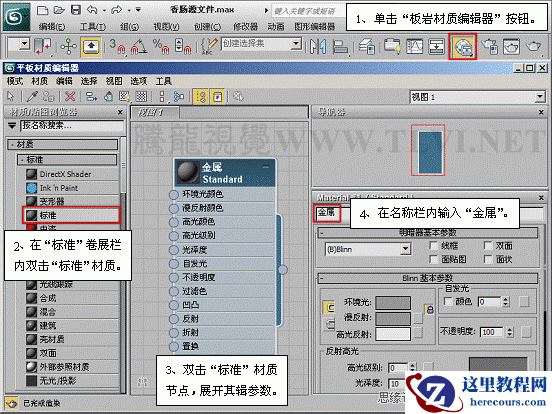The width and height of the screenshot is (552, 414).
Task: Open the 选项 menu in material editor
Action: (x=139, y=81)
